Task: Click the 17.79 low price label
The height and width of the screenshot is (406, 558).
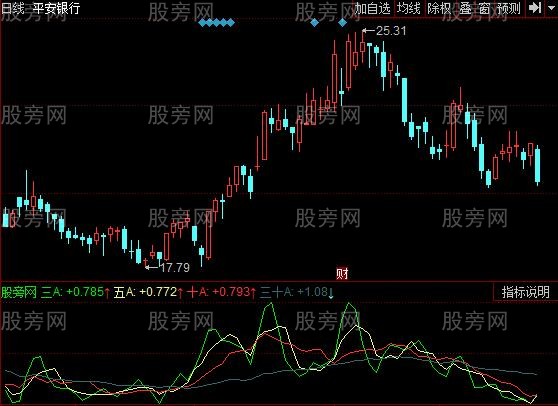Action: 175,268
